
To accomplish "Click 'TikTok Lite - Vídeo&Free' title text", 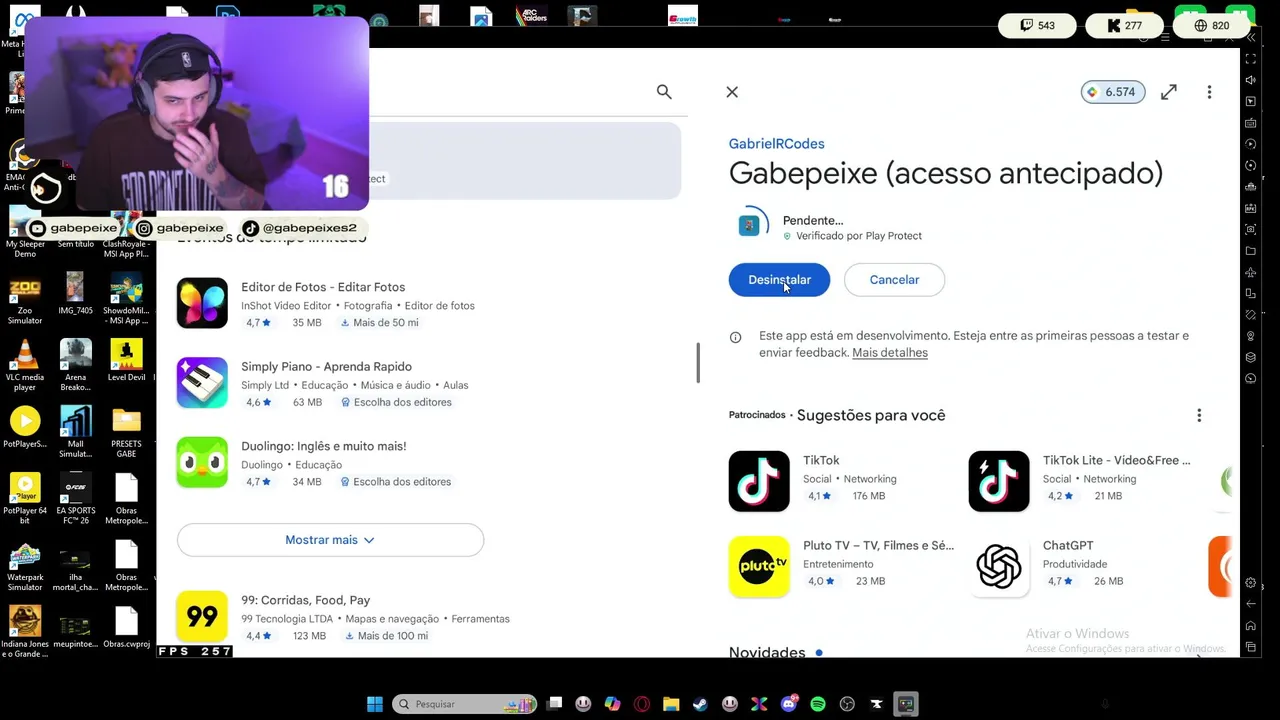I will coord(1117,460).
